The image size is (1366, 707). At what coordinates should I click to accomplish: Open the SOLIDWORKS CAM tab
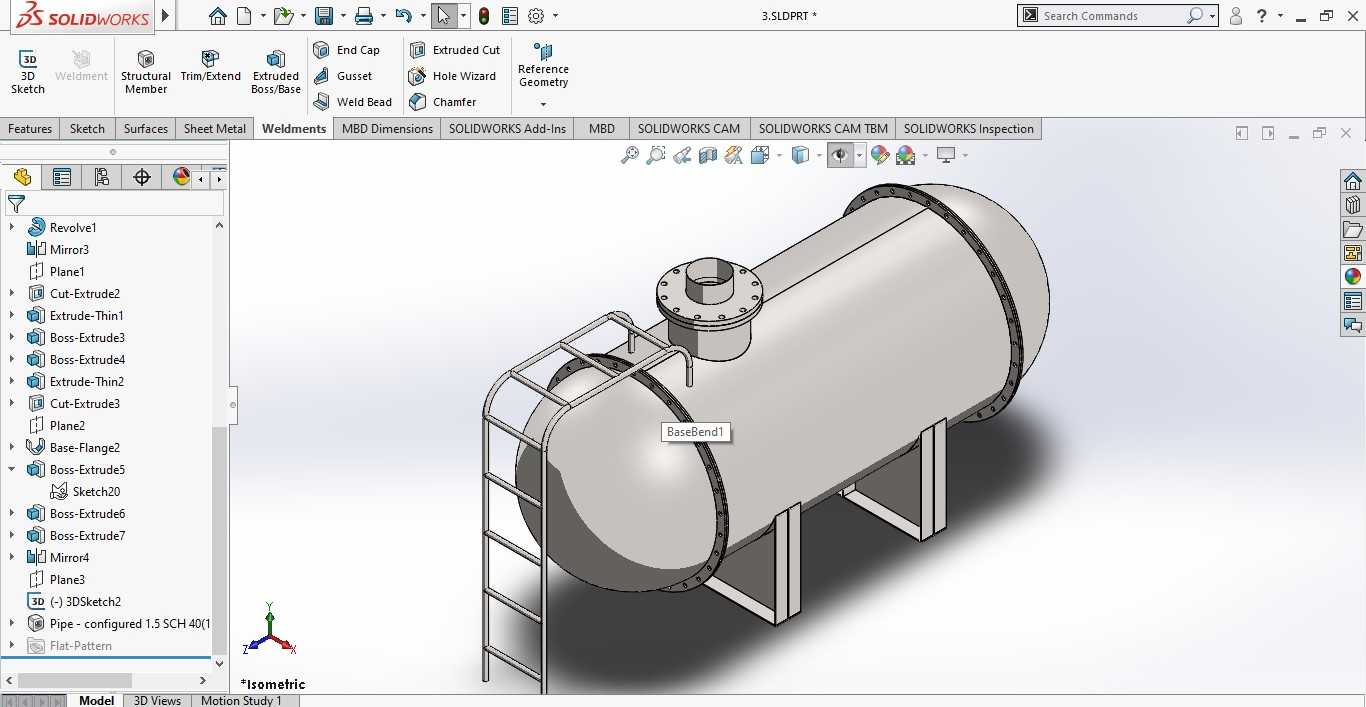pos(689,129)
